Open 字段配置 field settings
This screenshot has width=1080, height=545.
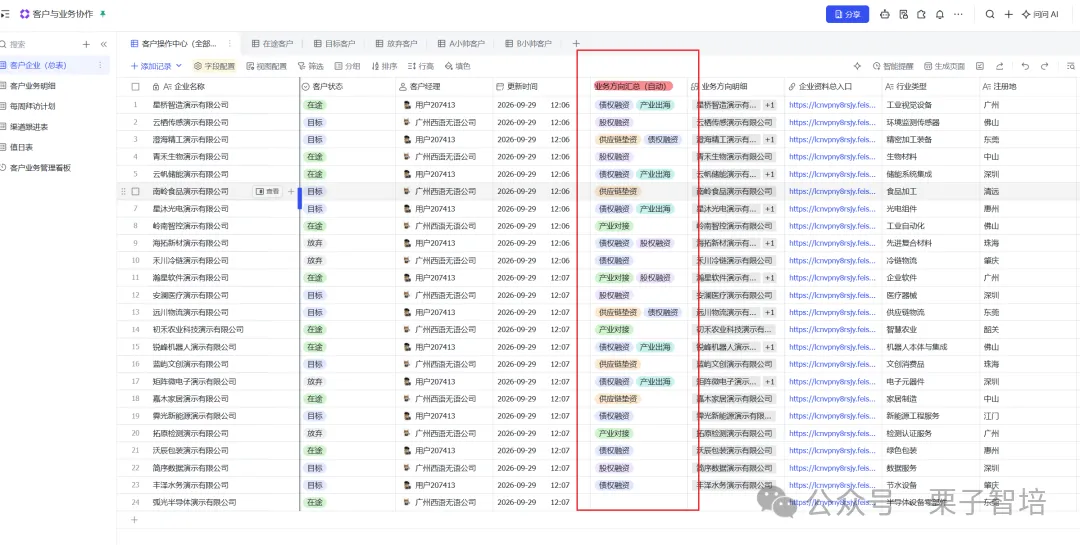pyautogui.click(x=214, y=66)
